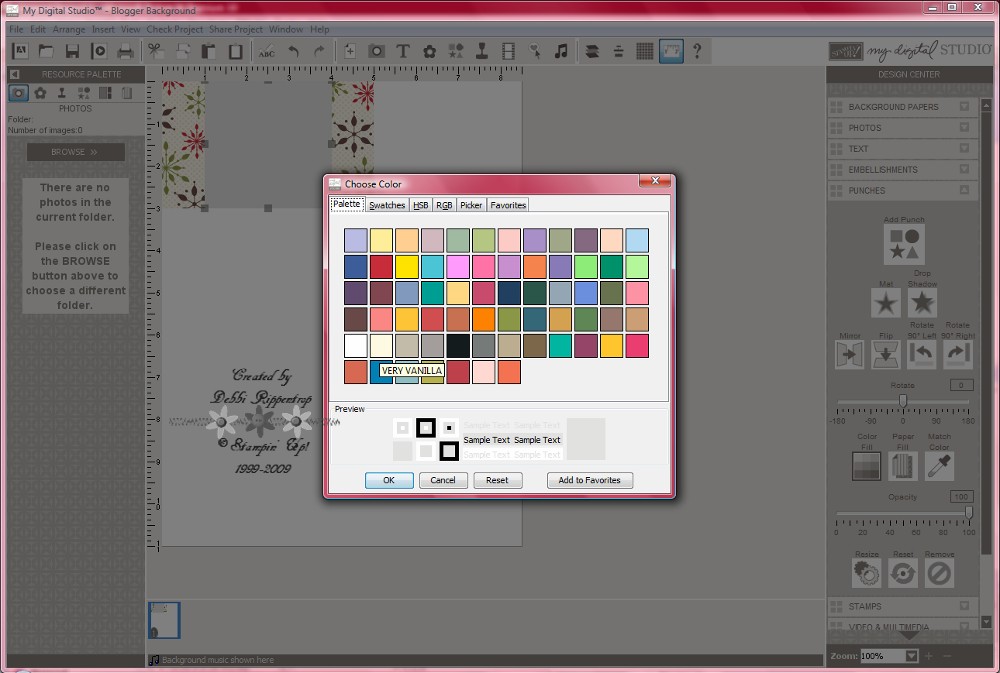Click the Cut scissors toolbar icon
1000x673 pixels.
coord(156,51)
